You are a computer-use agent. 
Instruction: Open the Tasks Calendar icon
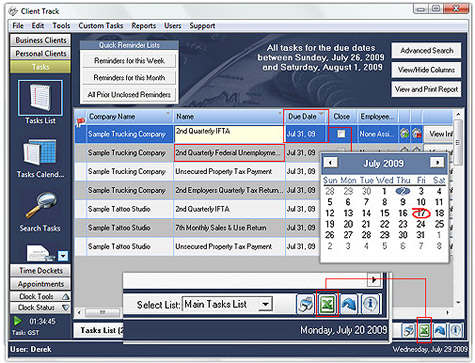40,153
